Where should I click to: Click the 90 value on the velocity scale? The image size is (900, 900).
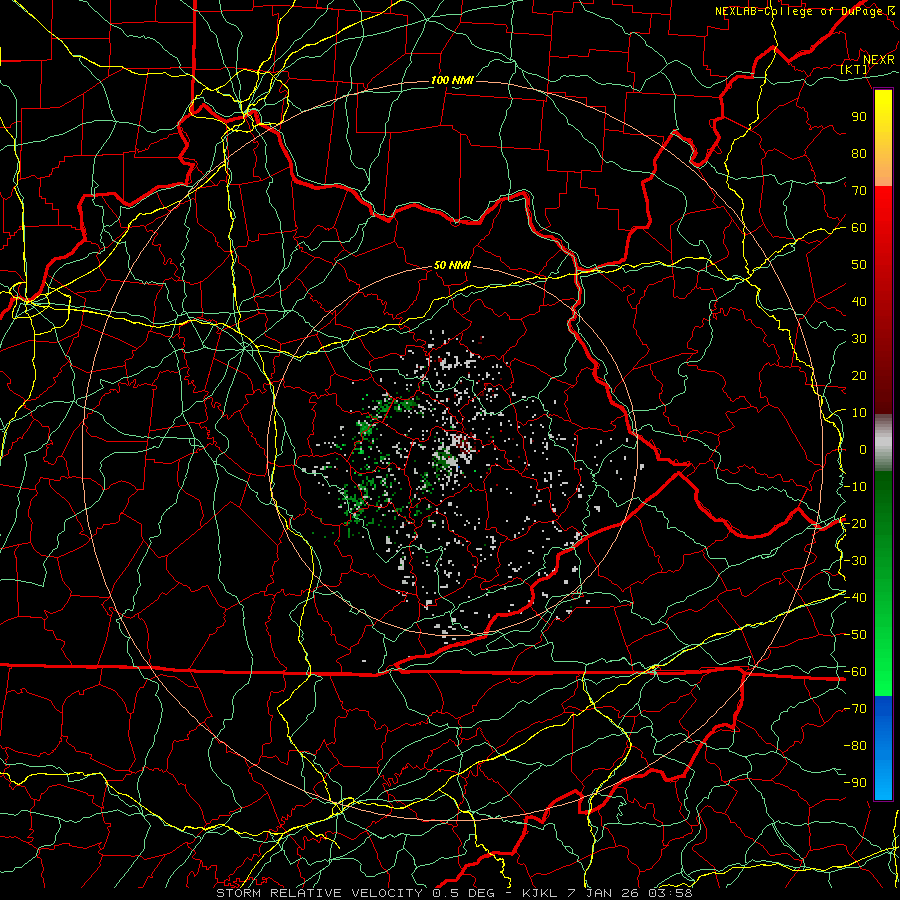pos(859,117)
